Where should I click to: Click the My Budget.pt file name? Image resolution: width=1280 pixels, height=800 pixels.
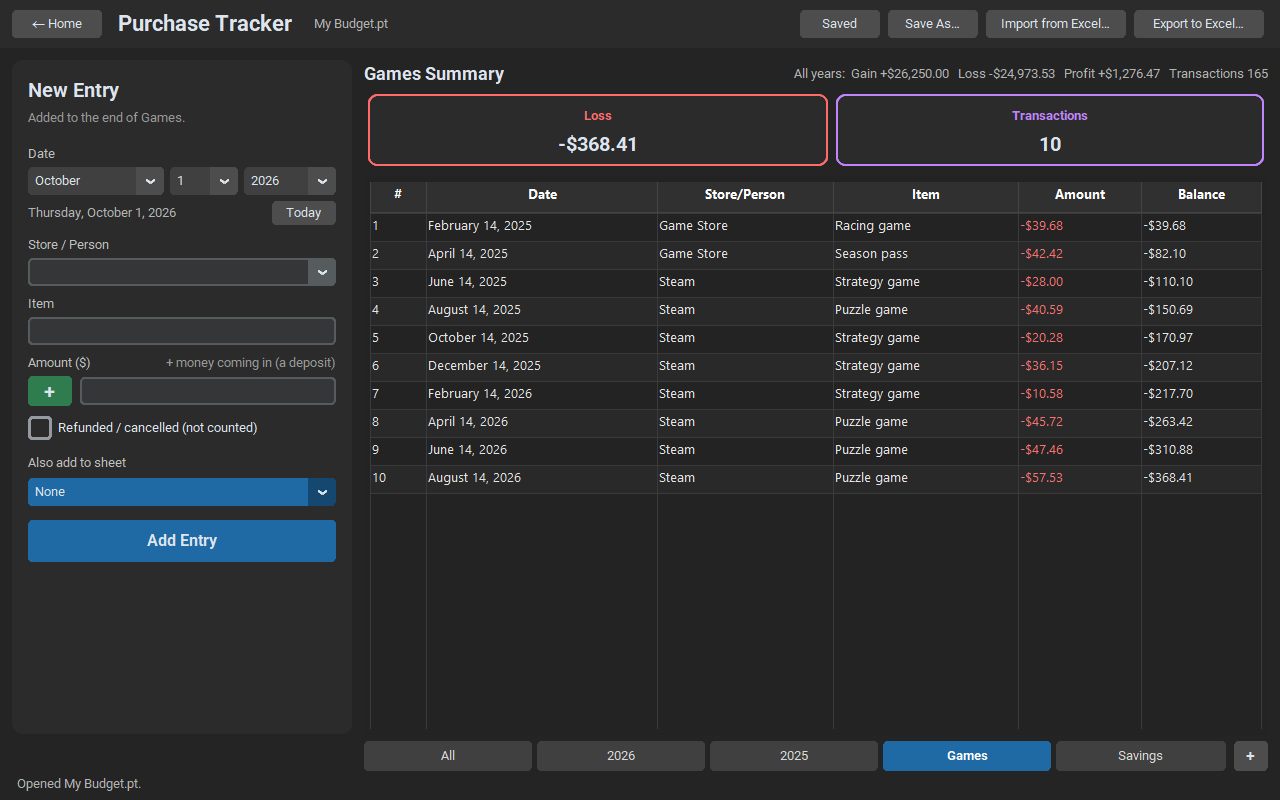(x=351, y=24)
